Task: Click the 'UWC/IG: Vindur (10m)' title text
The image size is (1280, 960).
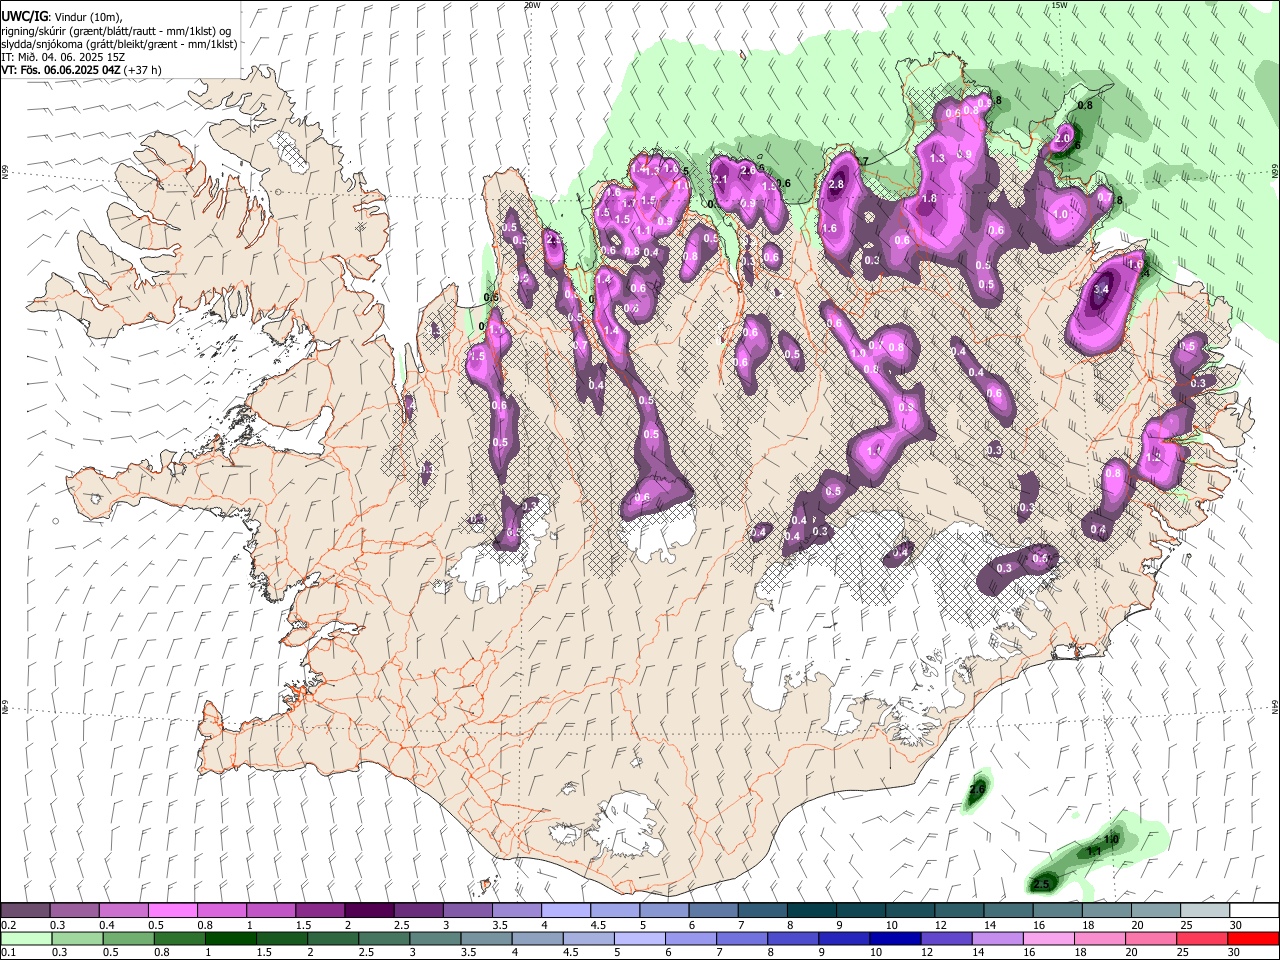Action: pyautogui.click(x=61, y=16)
